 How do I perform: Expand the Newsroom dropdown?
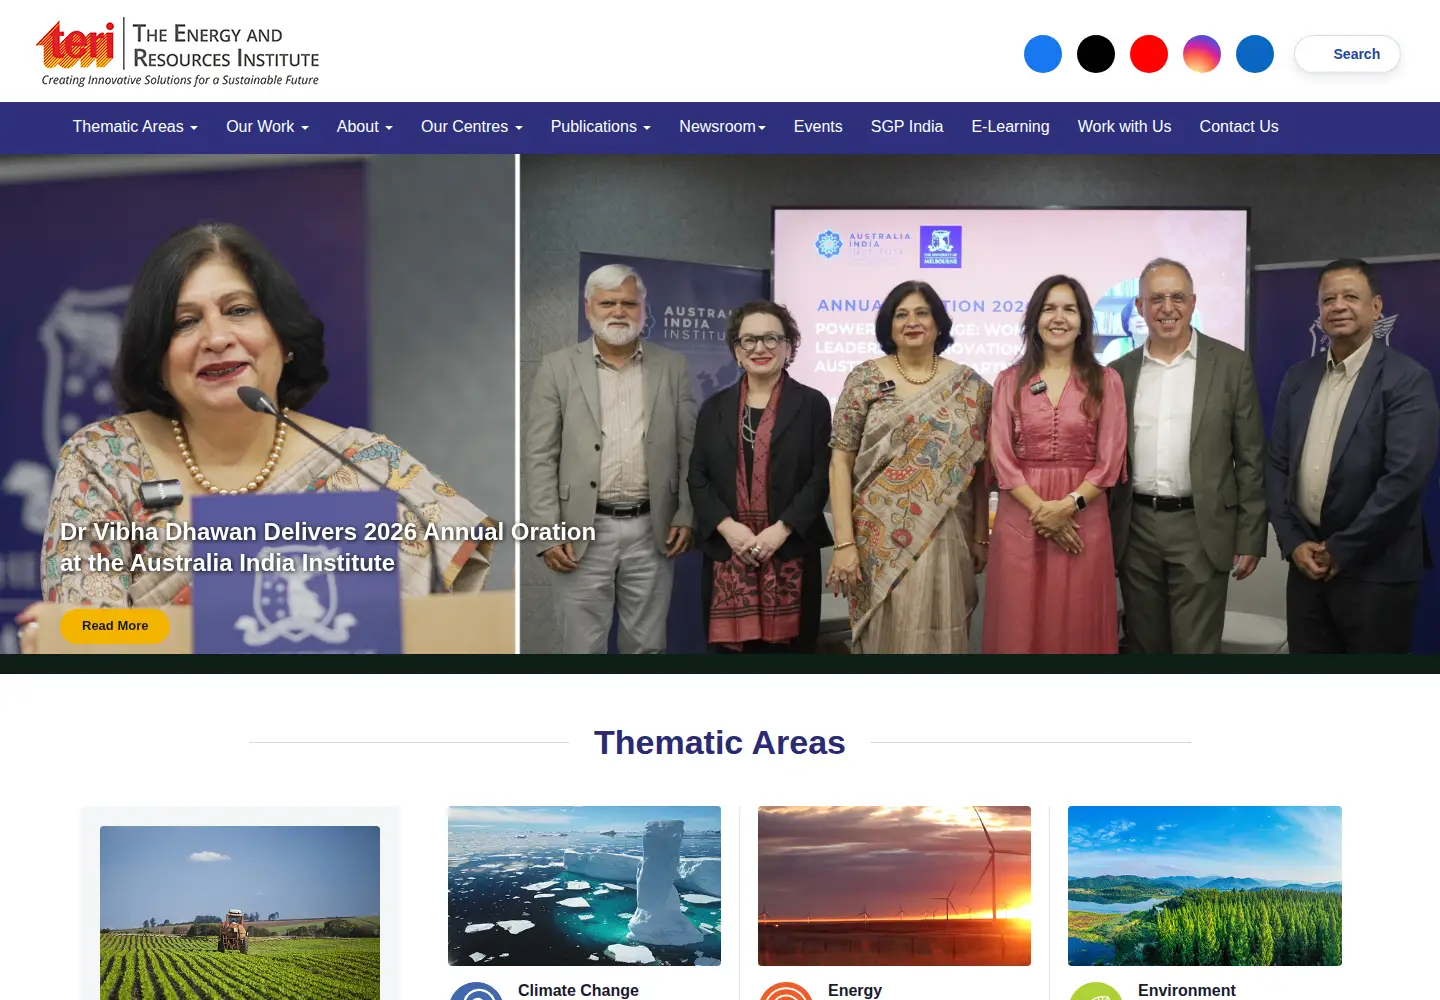(x=722, y=127)
